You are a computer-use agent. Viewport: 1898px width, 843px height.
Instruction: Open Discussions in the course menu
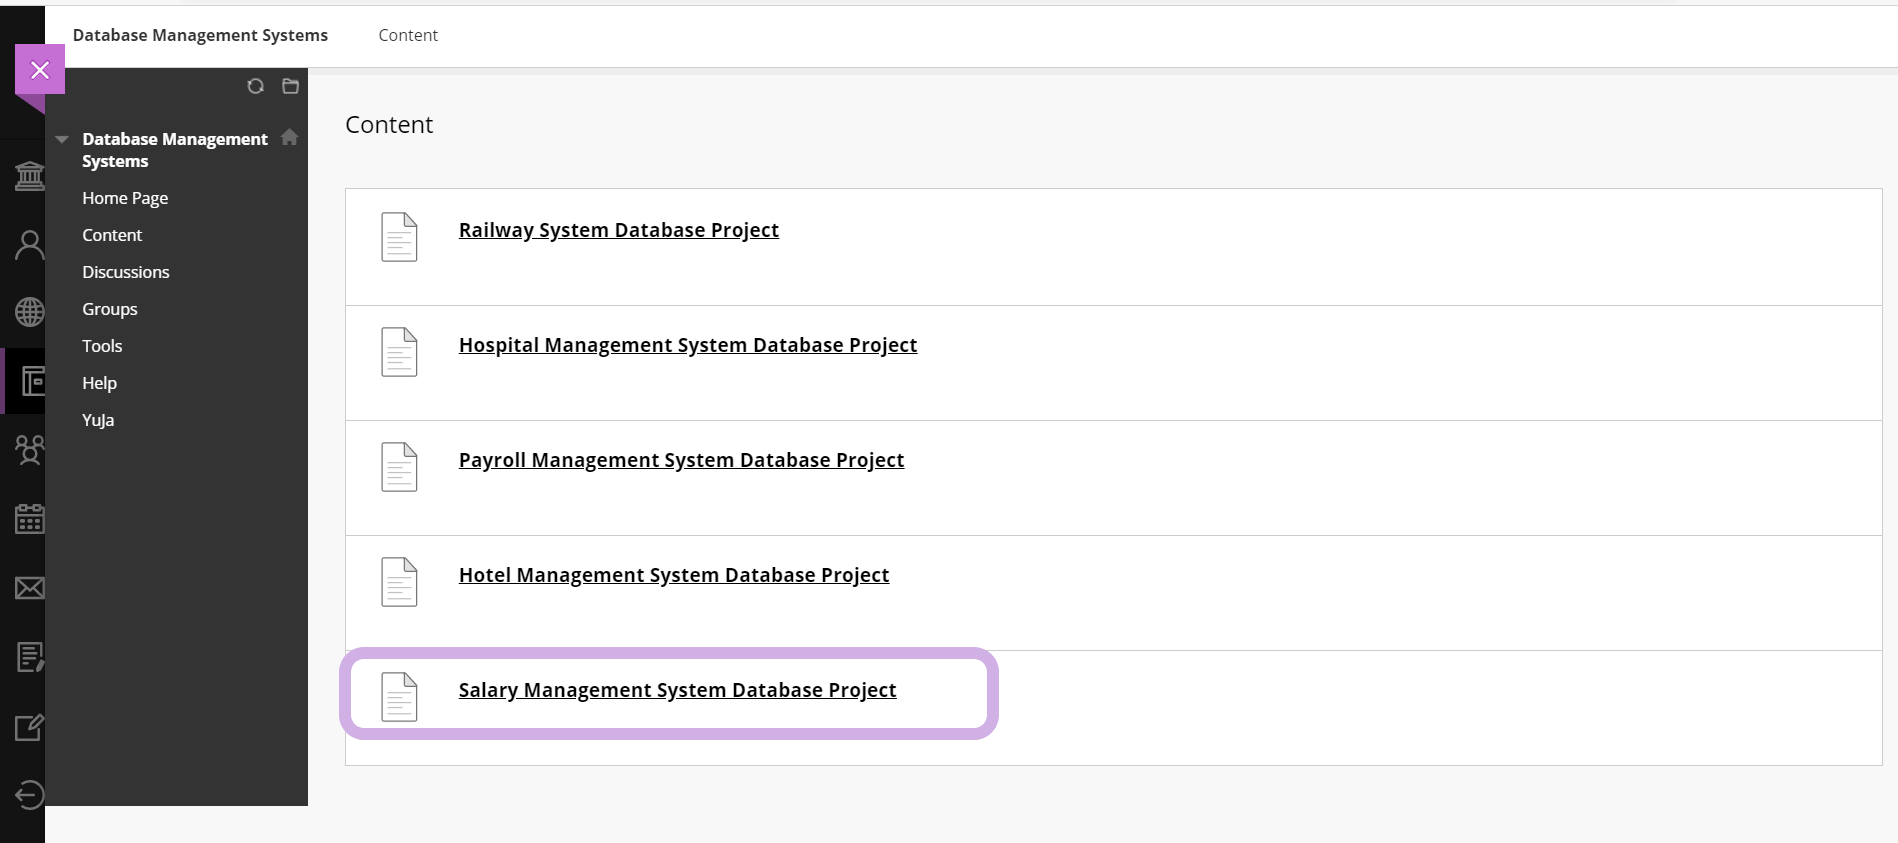pos(126,272)
